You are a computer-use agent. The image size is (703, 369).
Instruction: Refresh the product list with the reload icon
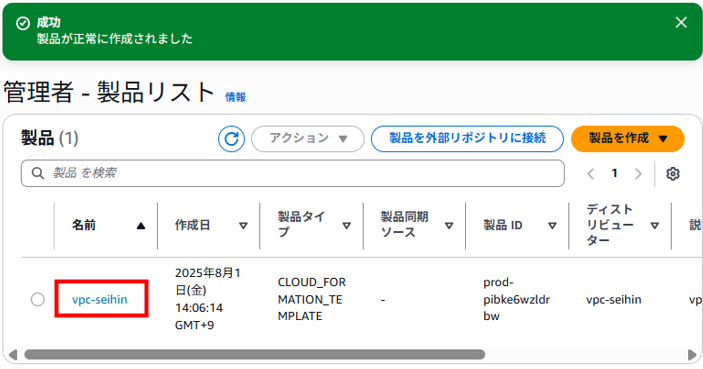231,139
